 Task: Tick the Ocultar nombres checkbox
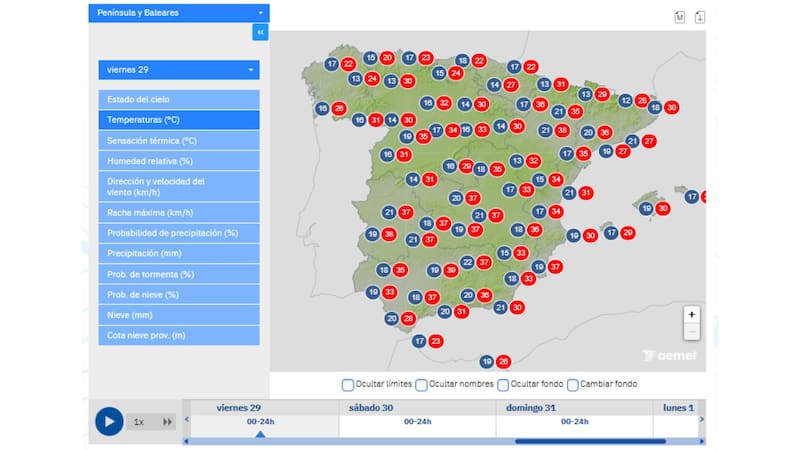tap(421, 385)
